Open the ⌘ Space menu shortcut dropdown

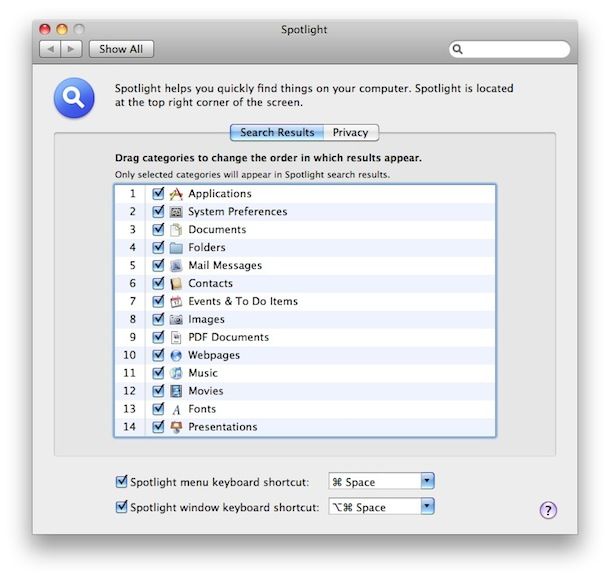coord(381,482)
